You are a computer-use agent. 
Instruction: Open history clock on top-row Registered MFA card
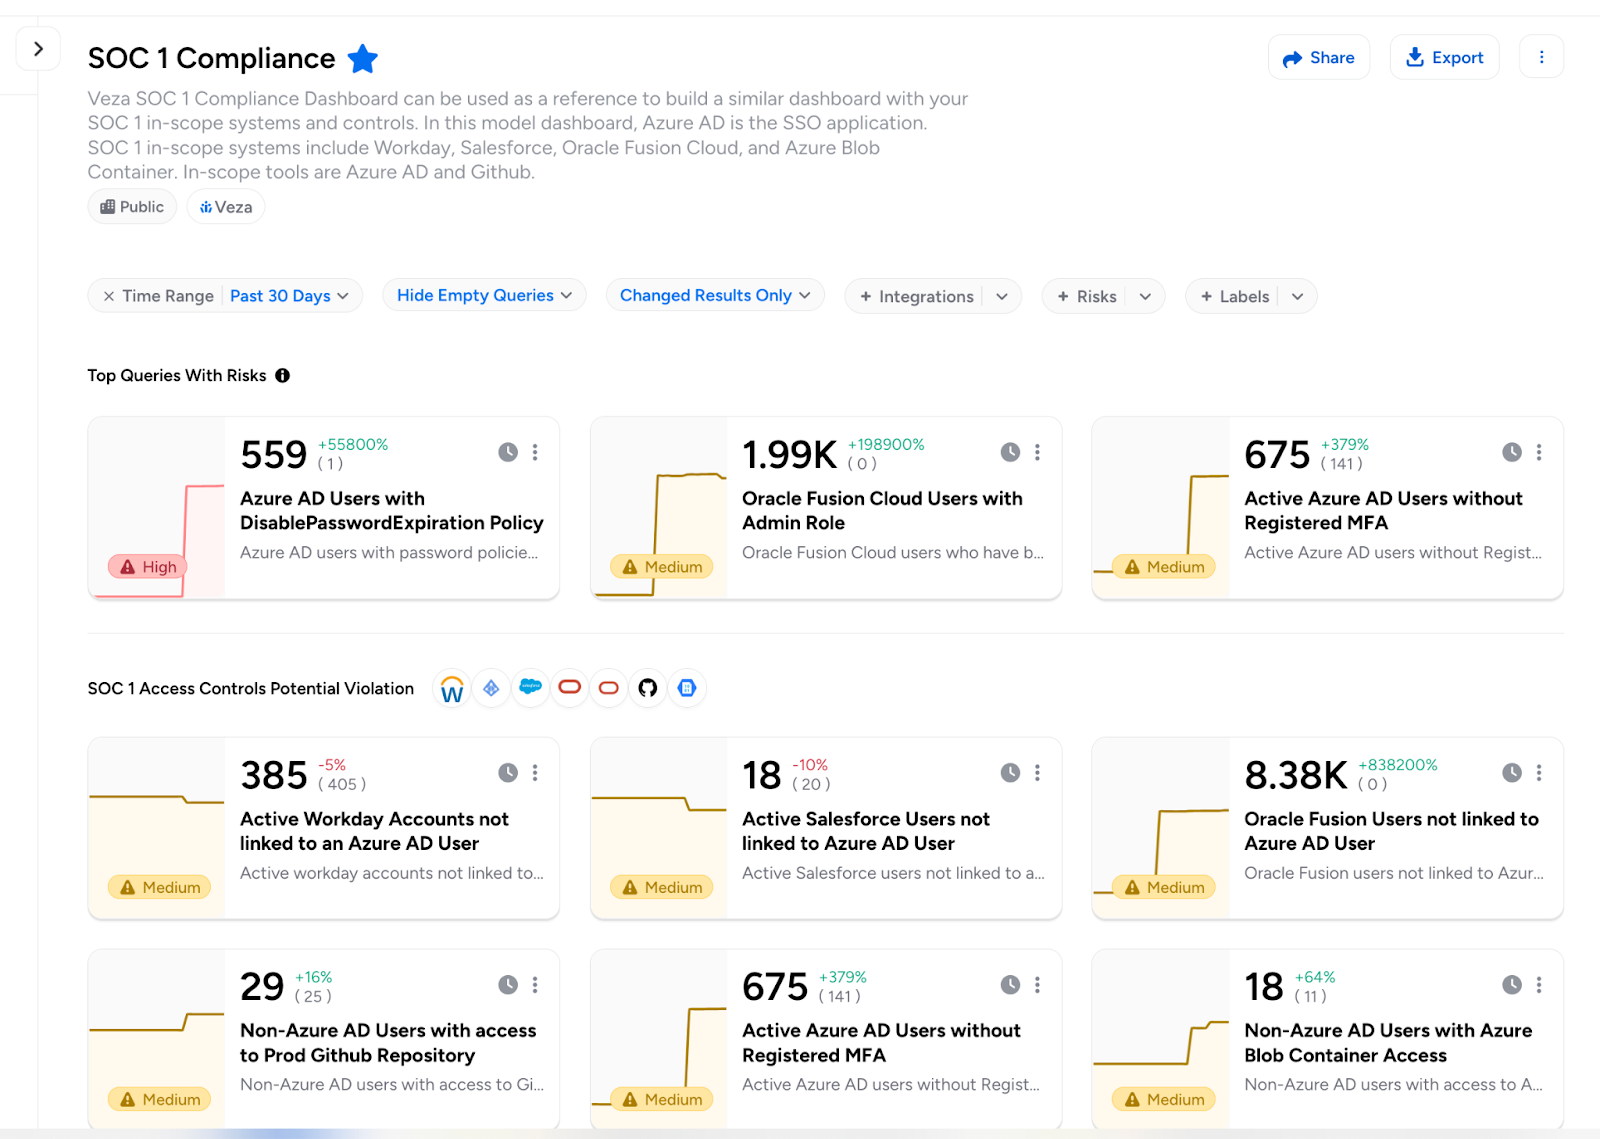point(1512,452)
